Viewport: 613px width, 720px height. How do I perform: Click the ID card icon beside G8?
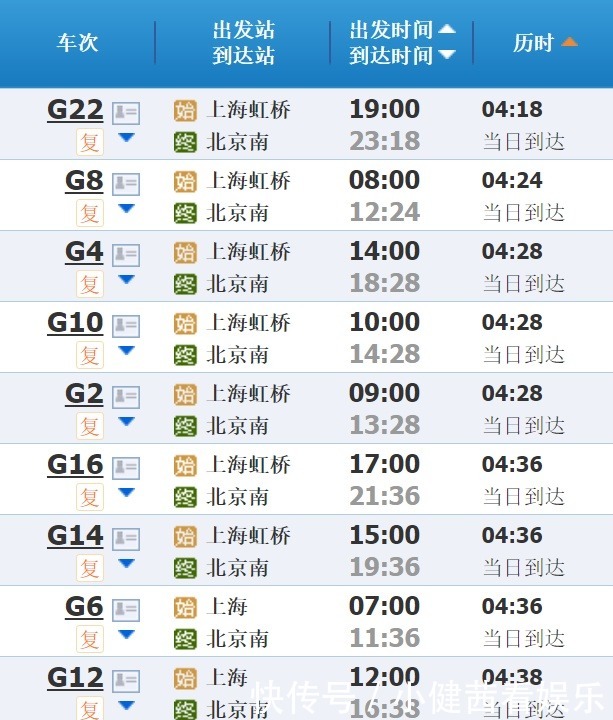pos(126,183)
